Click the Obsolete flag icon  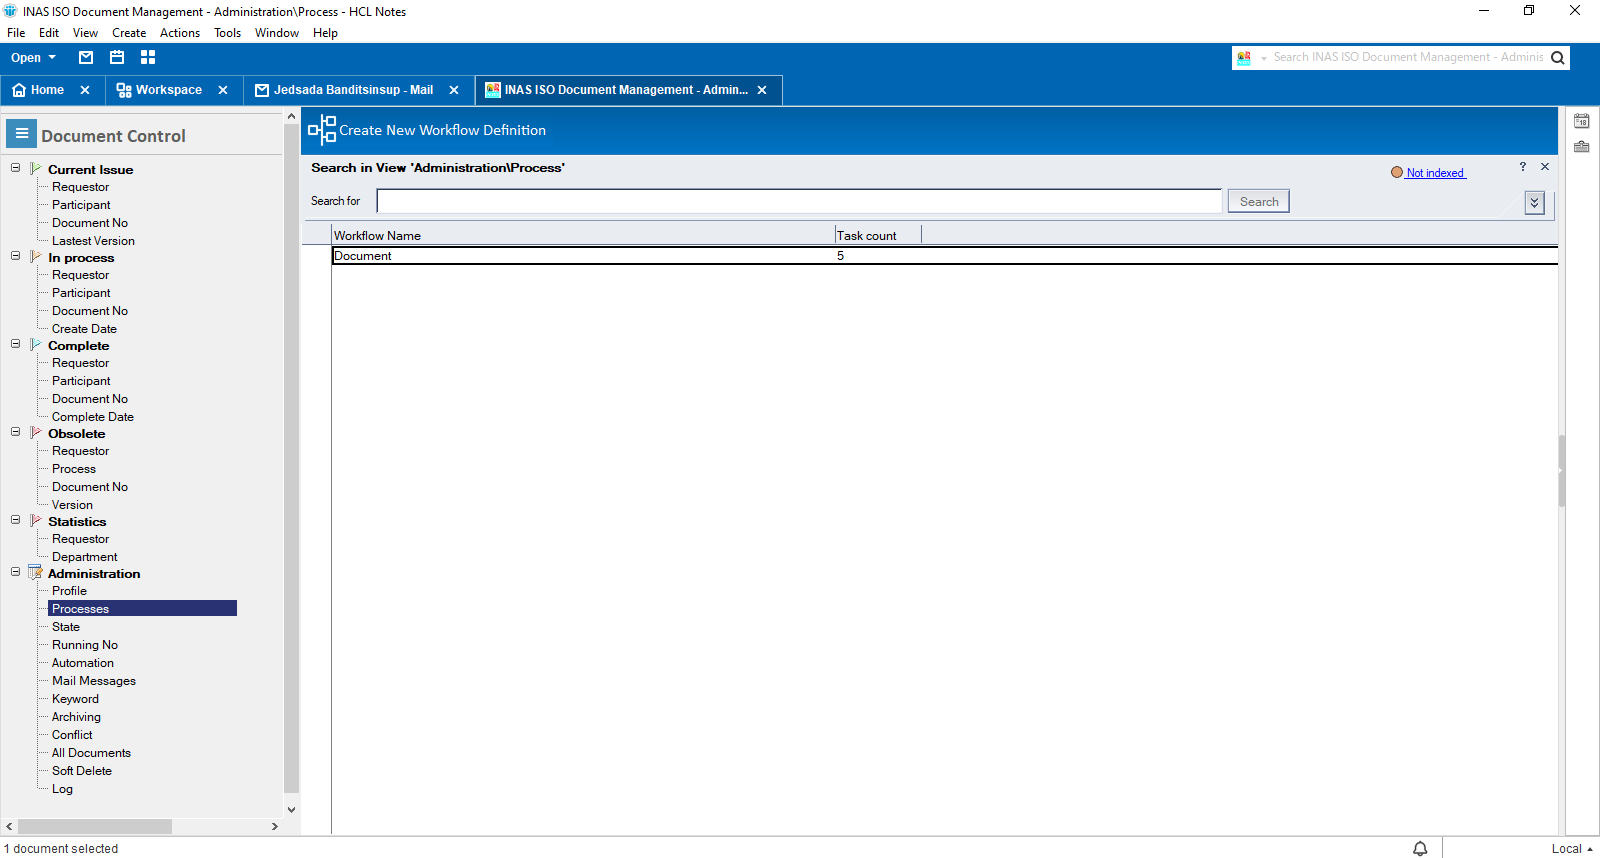pos(36,433)
